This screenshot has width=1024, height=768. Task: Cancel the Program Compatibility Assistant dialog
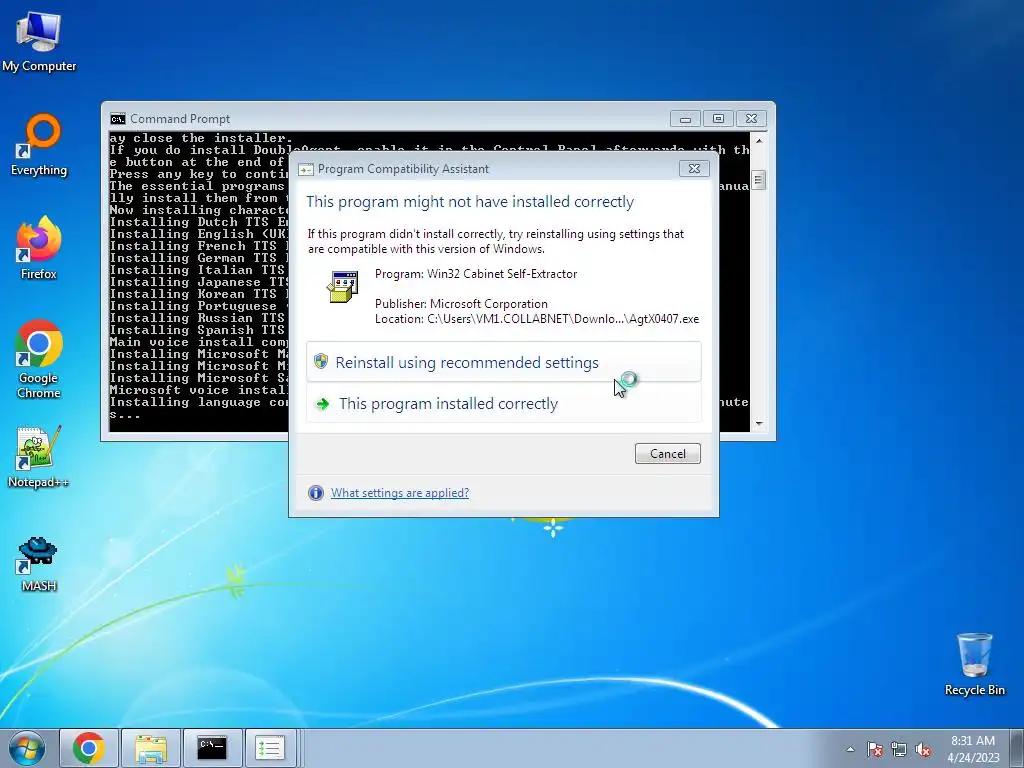pyautogui.click(x=667, y=453)
